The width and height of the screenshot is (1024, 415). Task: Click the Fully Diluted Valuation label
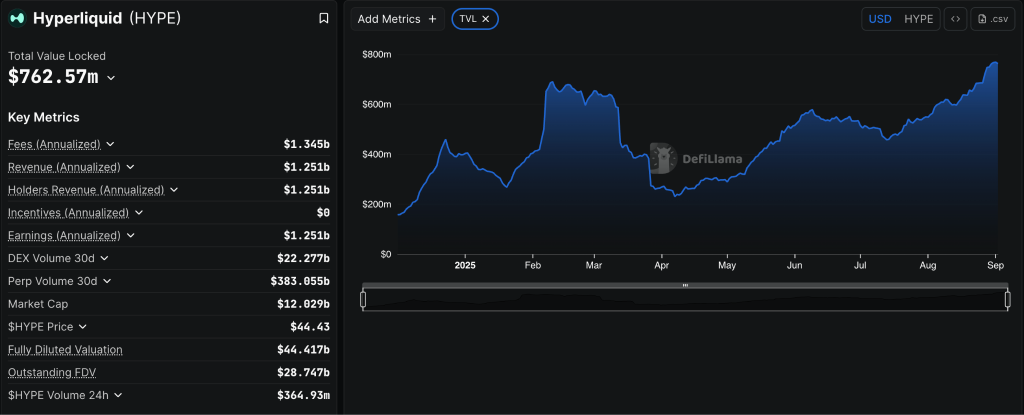click(65, 349)
